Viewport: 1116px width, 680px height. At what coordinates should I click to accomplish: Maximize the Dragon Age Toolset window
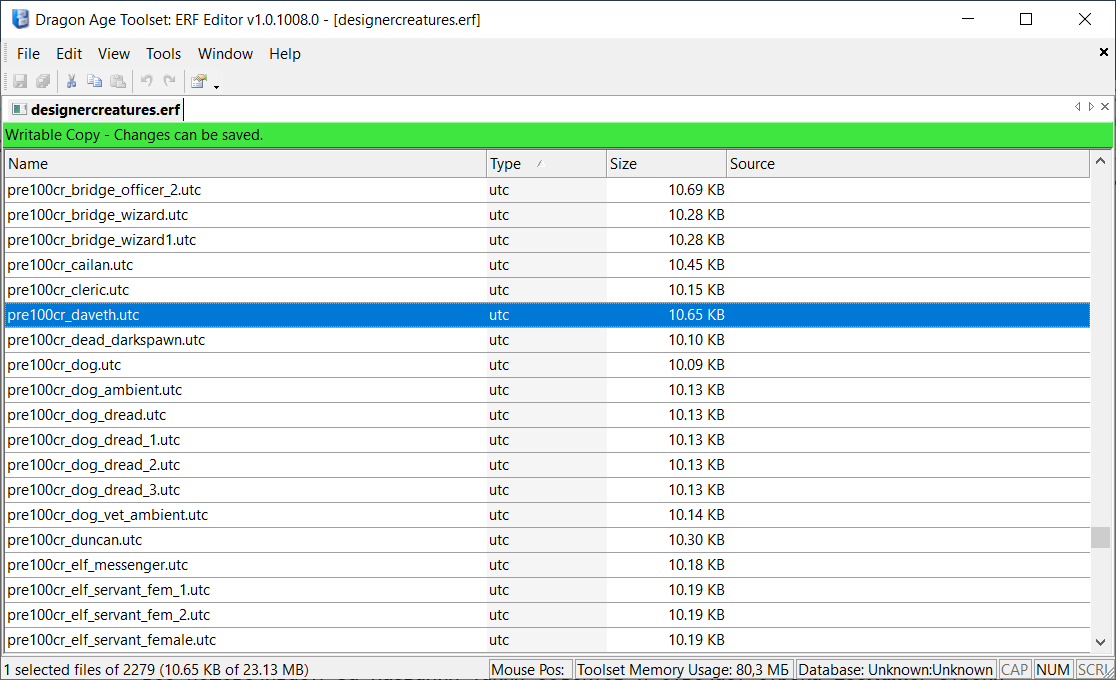click(x=1026, y=19)
